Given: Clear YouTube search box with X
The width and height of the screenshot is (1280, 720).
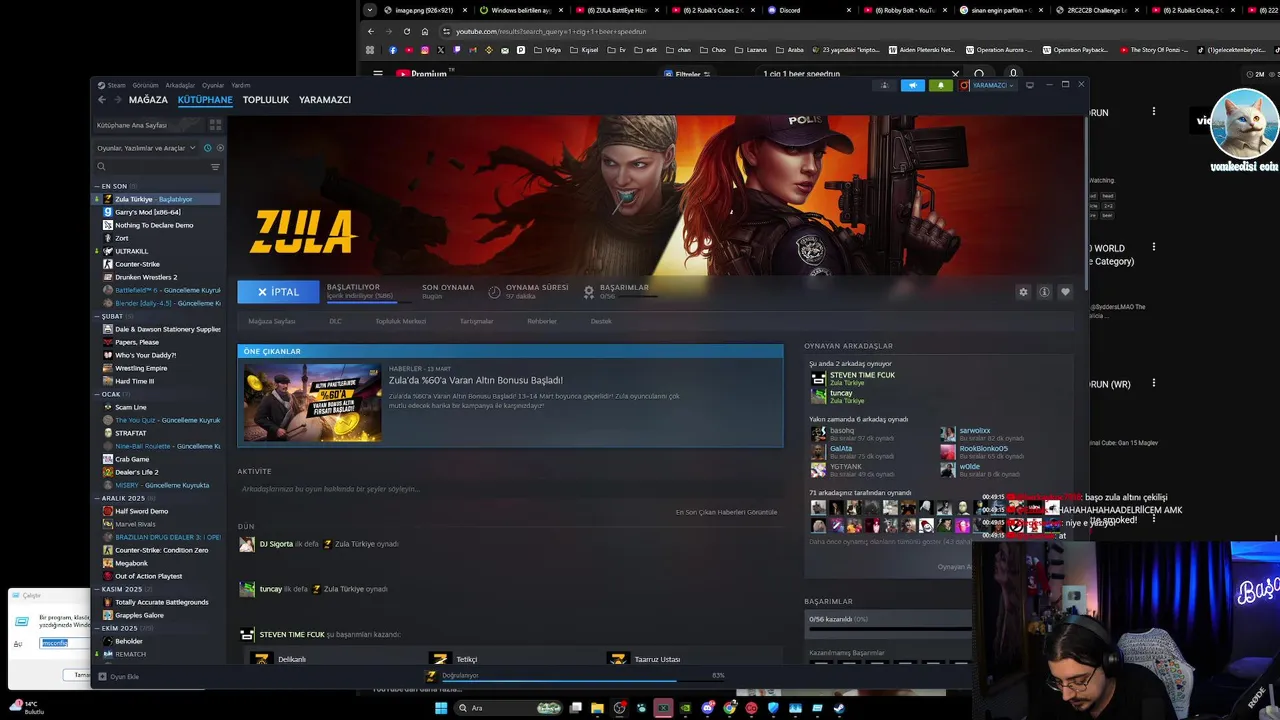Looking at the screenshot, I should 955,73.
